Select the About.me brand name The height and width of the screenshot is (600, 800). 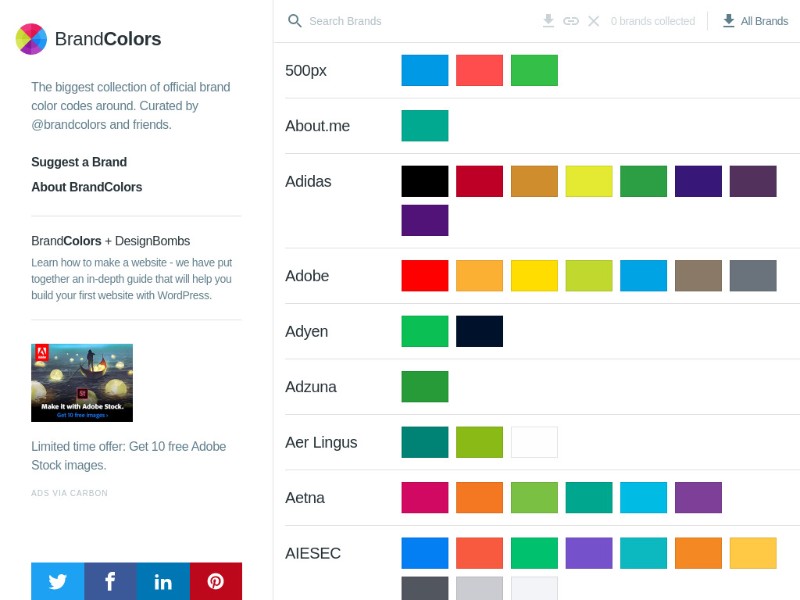point(317,126)
